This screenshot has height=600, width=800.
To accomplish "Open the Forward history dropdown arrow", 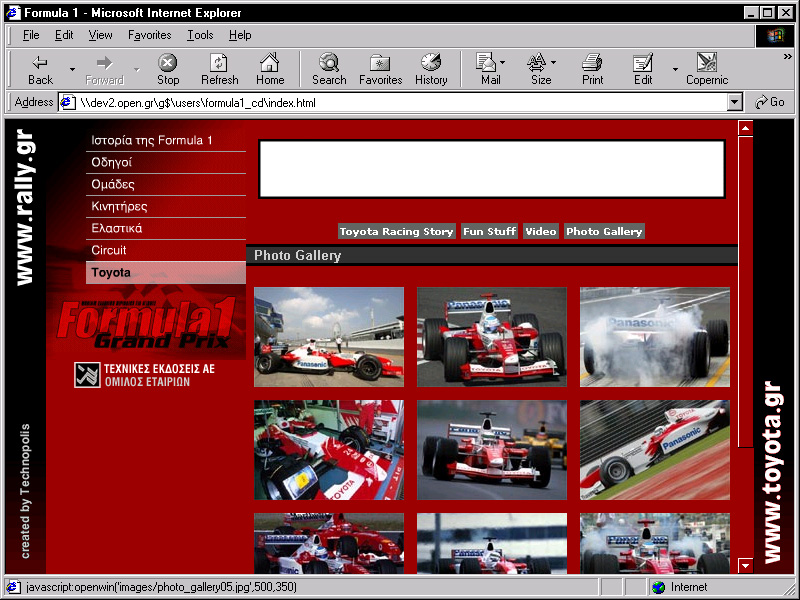I will coord(137,69).
